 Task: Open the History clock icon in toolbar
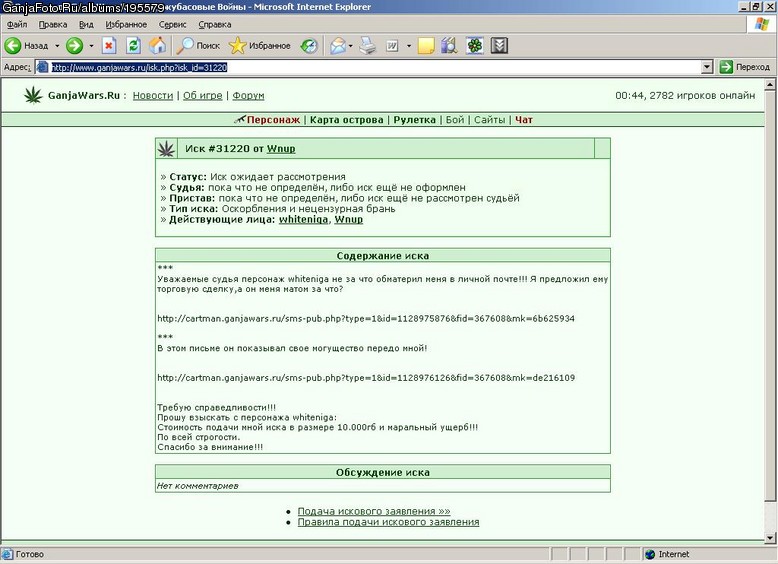pyautogui.click(x=309, y=46)
